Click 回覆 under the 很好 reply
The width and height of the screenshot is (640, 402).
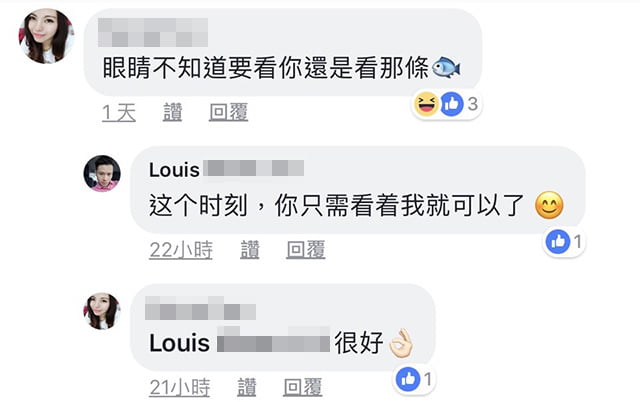click(302, 387)
